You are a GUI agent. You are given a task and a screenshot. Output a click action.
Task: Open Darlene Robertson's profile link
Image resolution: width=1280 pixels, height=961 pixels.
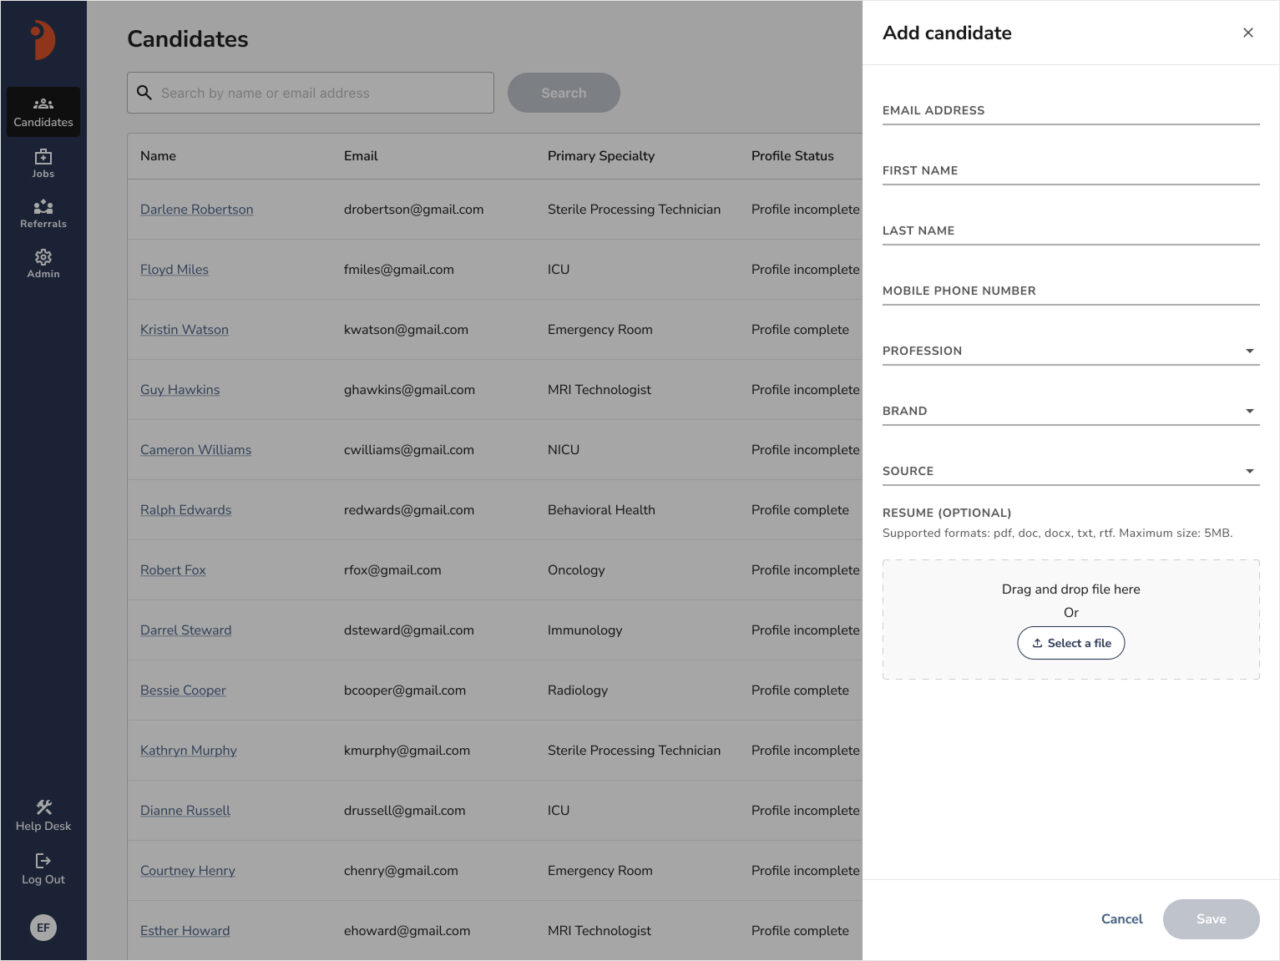(196, 209)
